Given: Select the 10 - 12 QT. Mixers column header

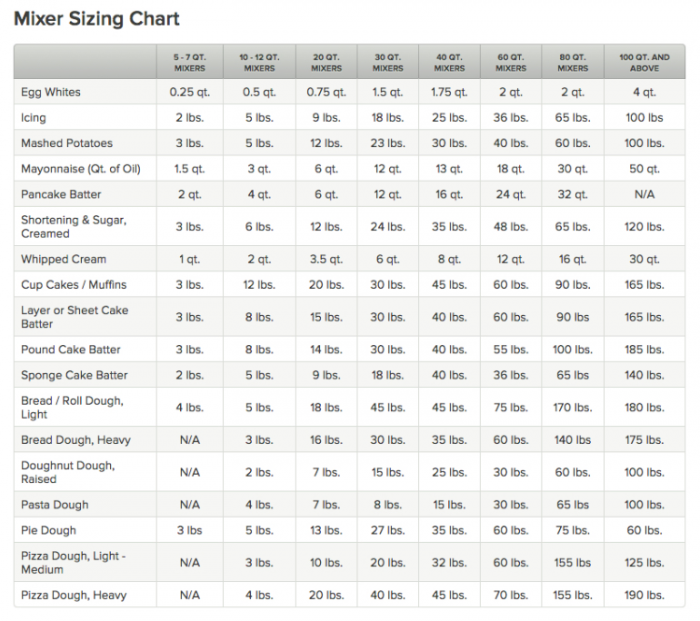Looking at the screenshot, I should [x=259, y=63].
